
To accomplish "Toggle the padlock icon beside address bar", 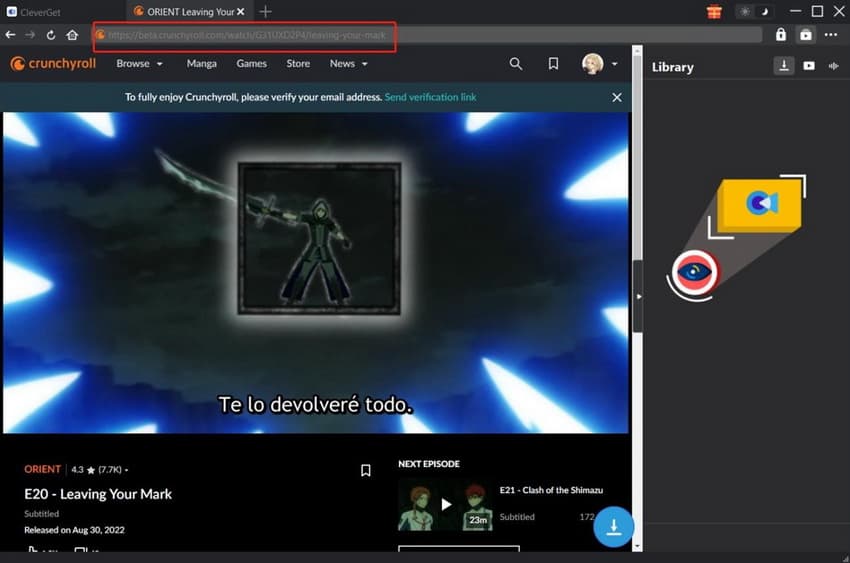I will click(x=781, y=35).
